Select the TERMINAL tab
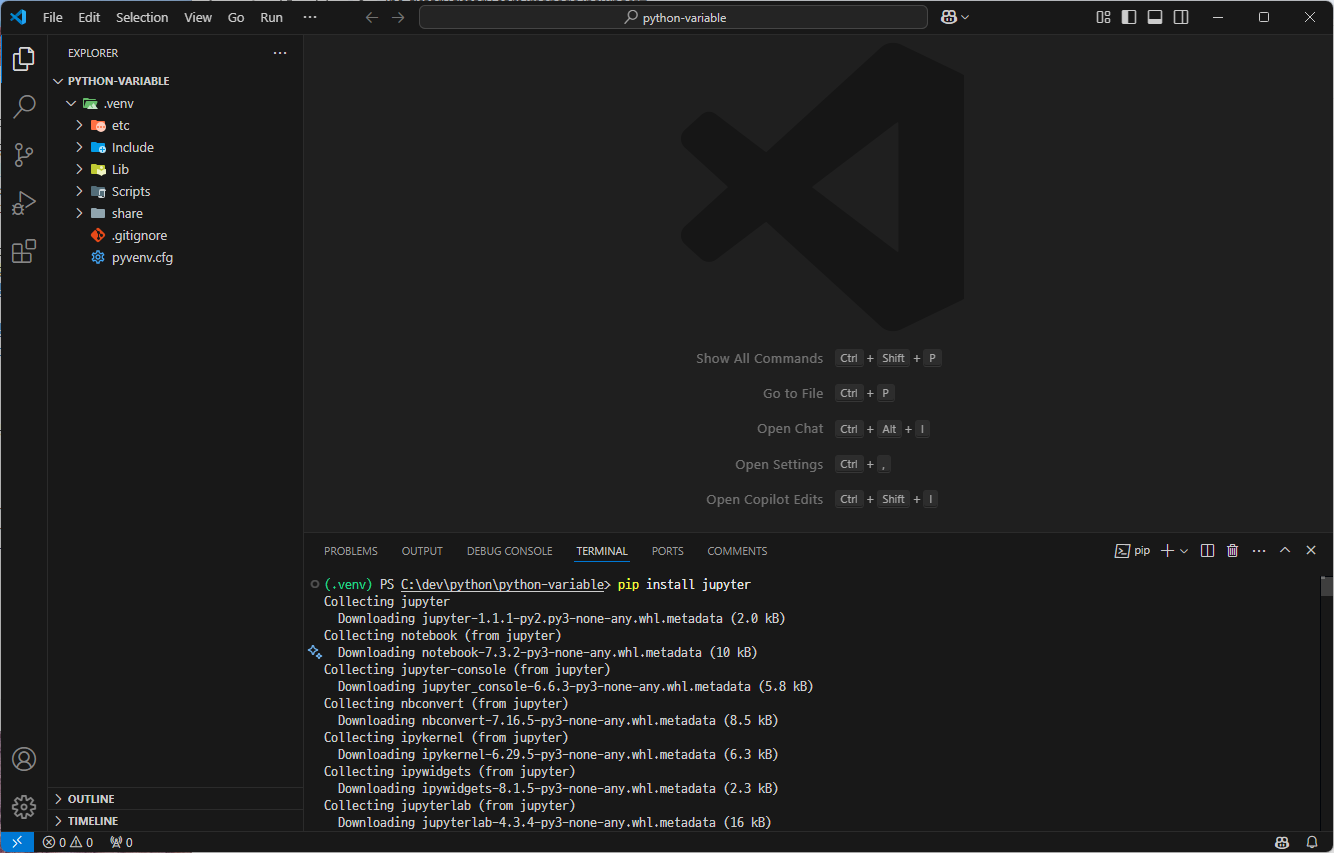This screenshot has height=853, width=1334. (x=602, y=551)
